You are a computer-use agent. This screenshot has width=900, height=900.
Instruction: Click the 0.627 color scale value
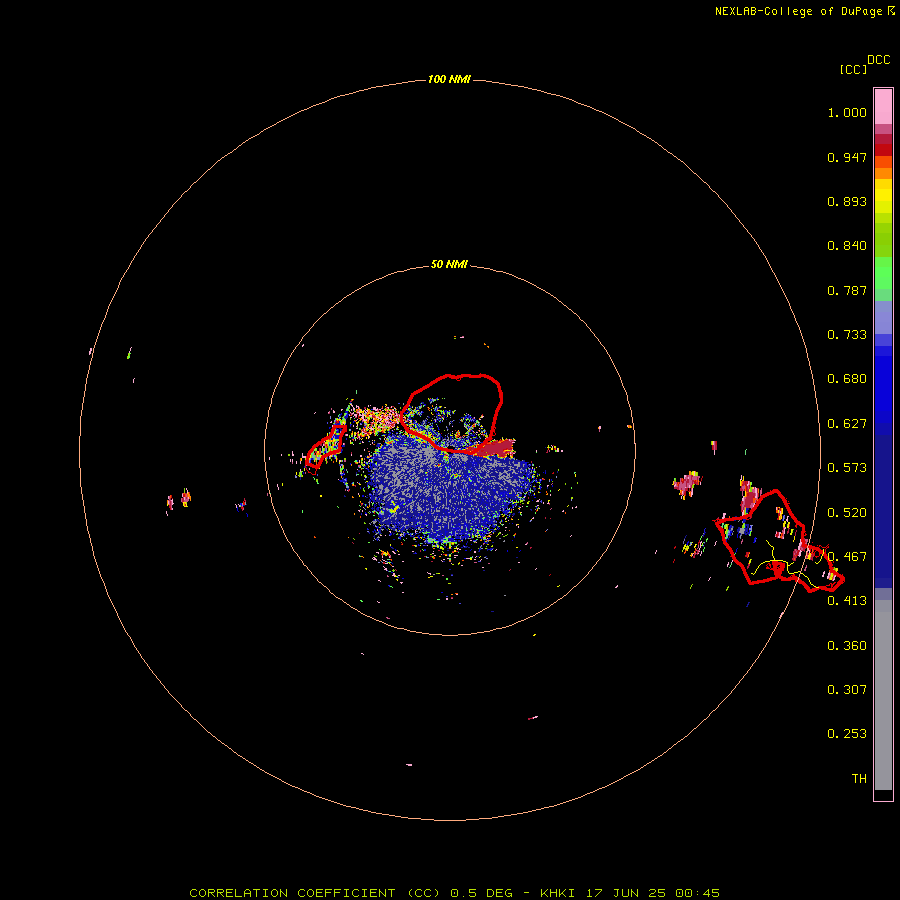847,424
